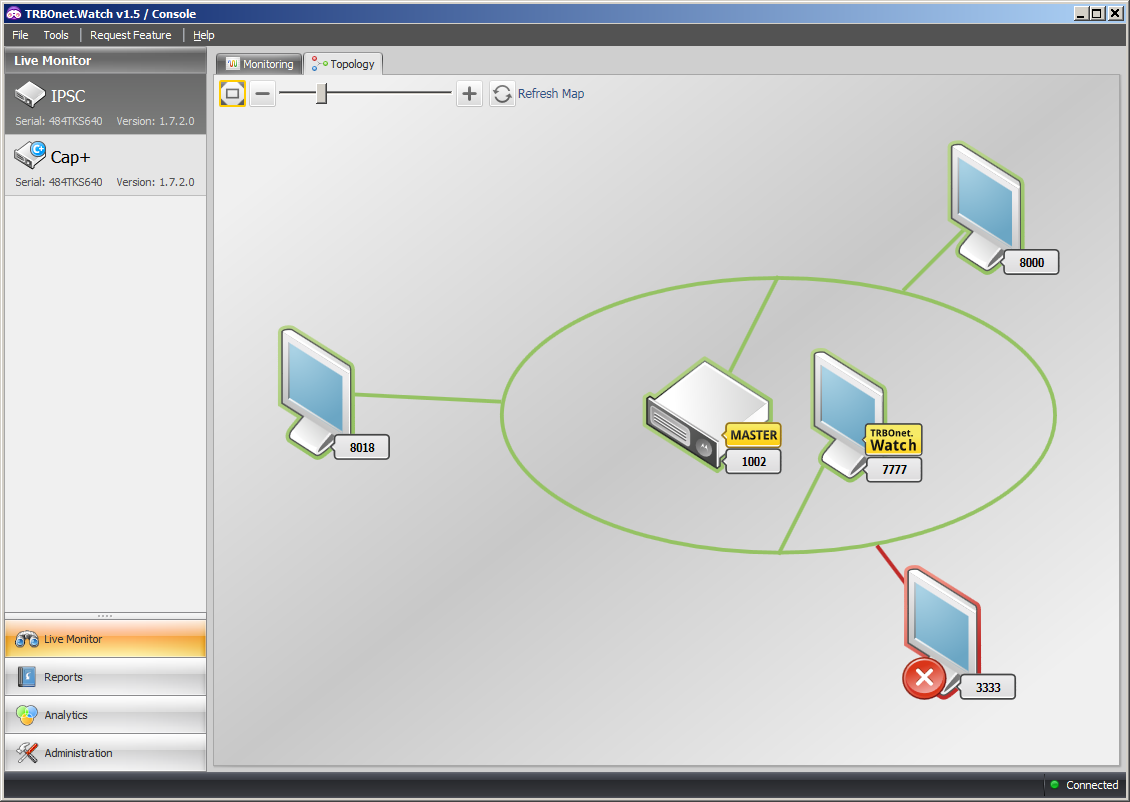Click the Live Monitor binoculars icon
This screenshot has width=1130, height=802.
(27, 639)
